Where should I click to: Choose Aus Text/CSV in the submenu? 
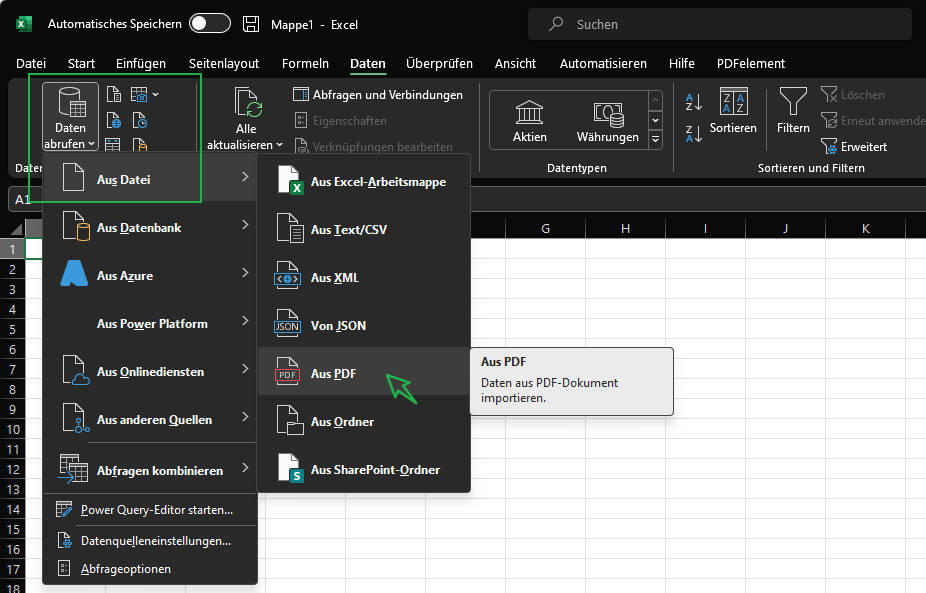coord(364,229)
